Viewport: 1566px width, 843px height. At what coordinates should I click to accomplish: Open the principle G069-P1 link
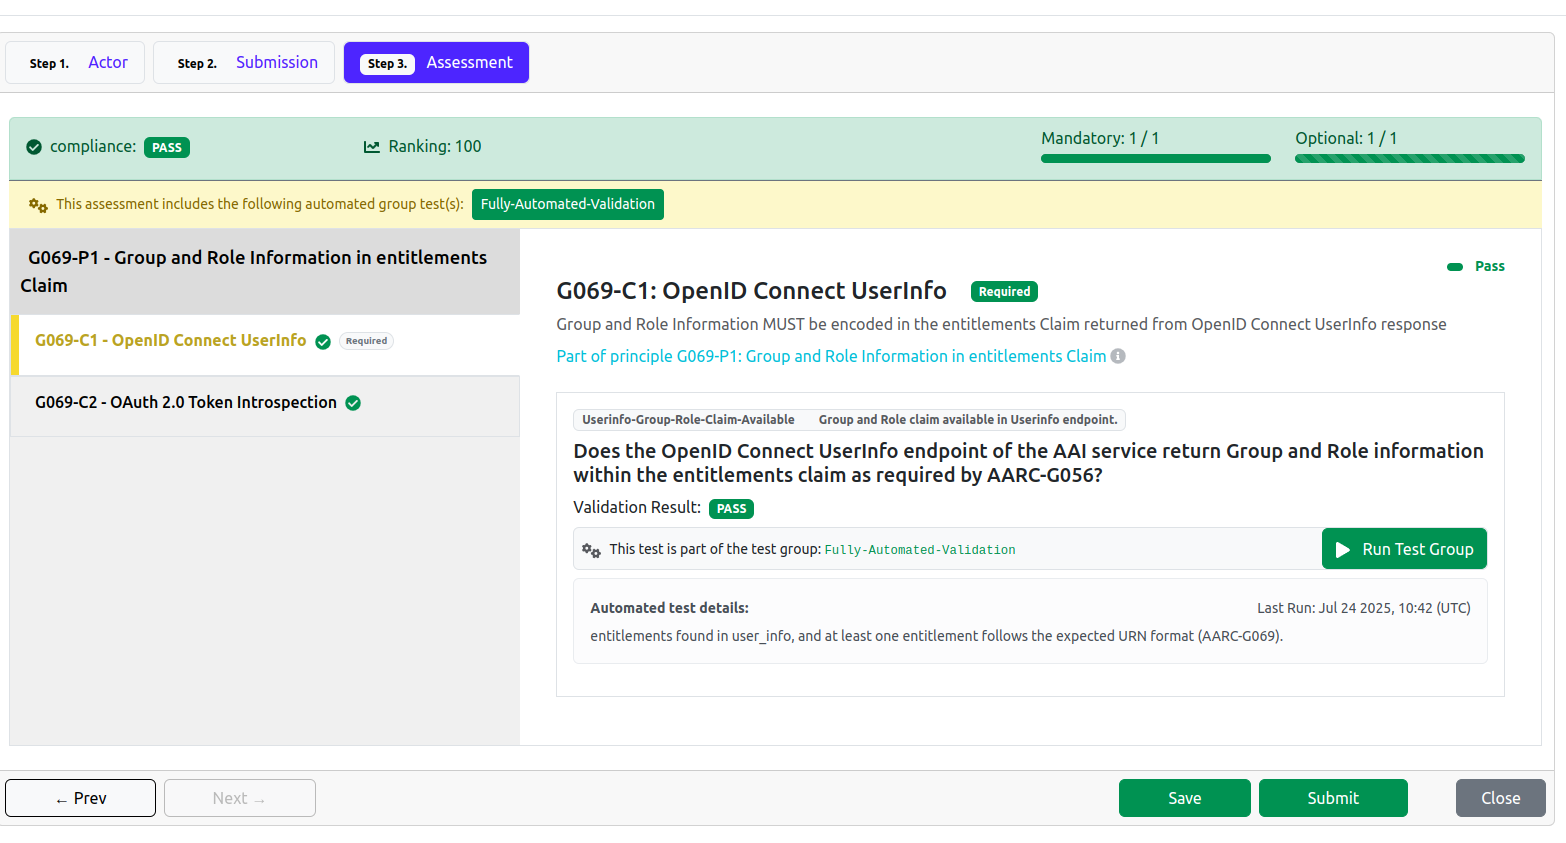coord(831,356)
